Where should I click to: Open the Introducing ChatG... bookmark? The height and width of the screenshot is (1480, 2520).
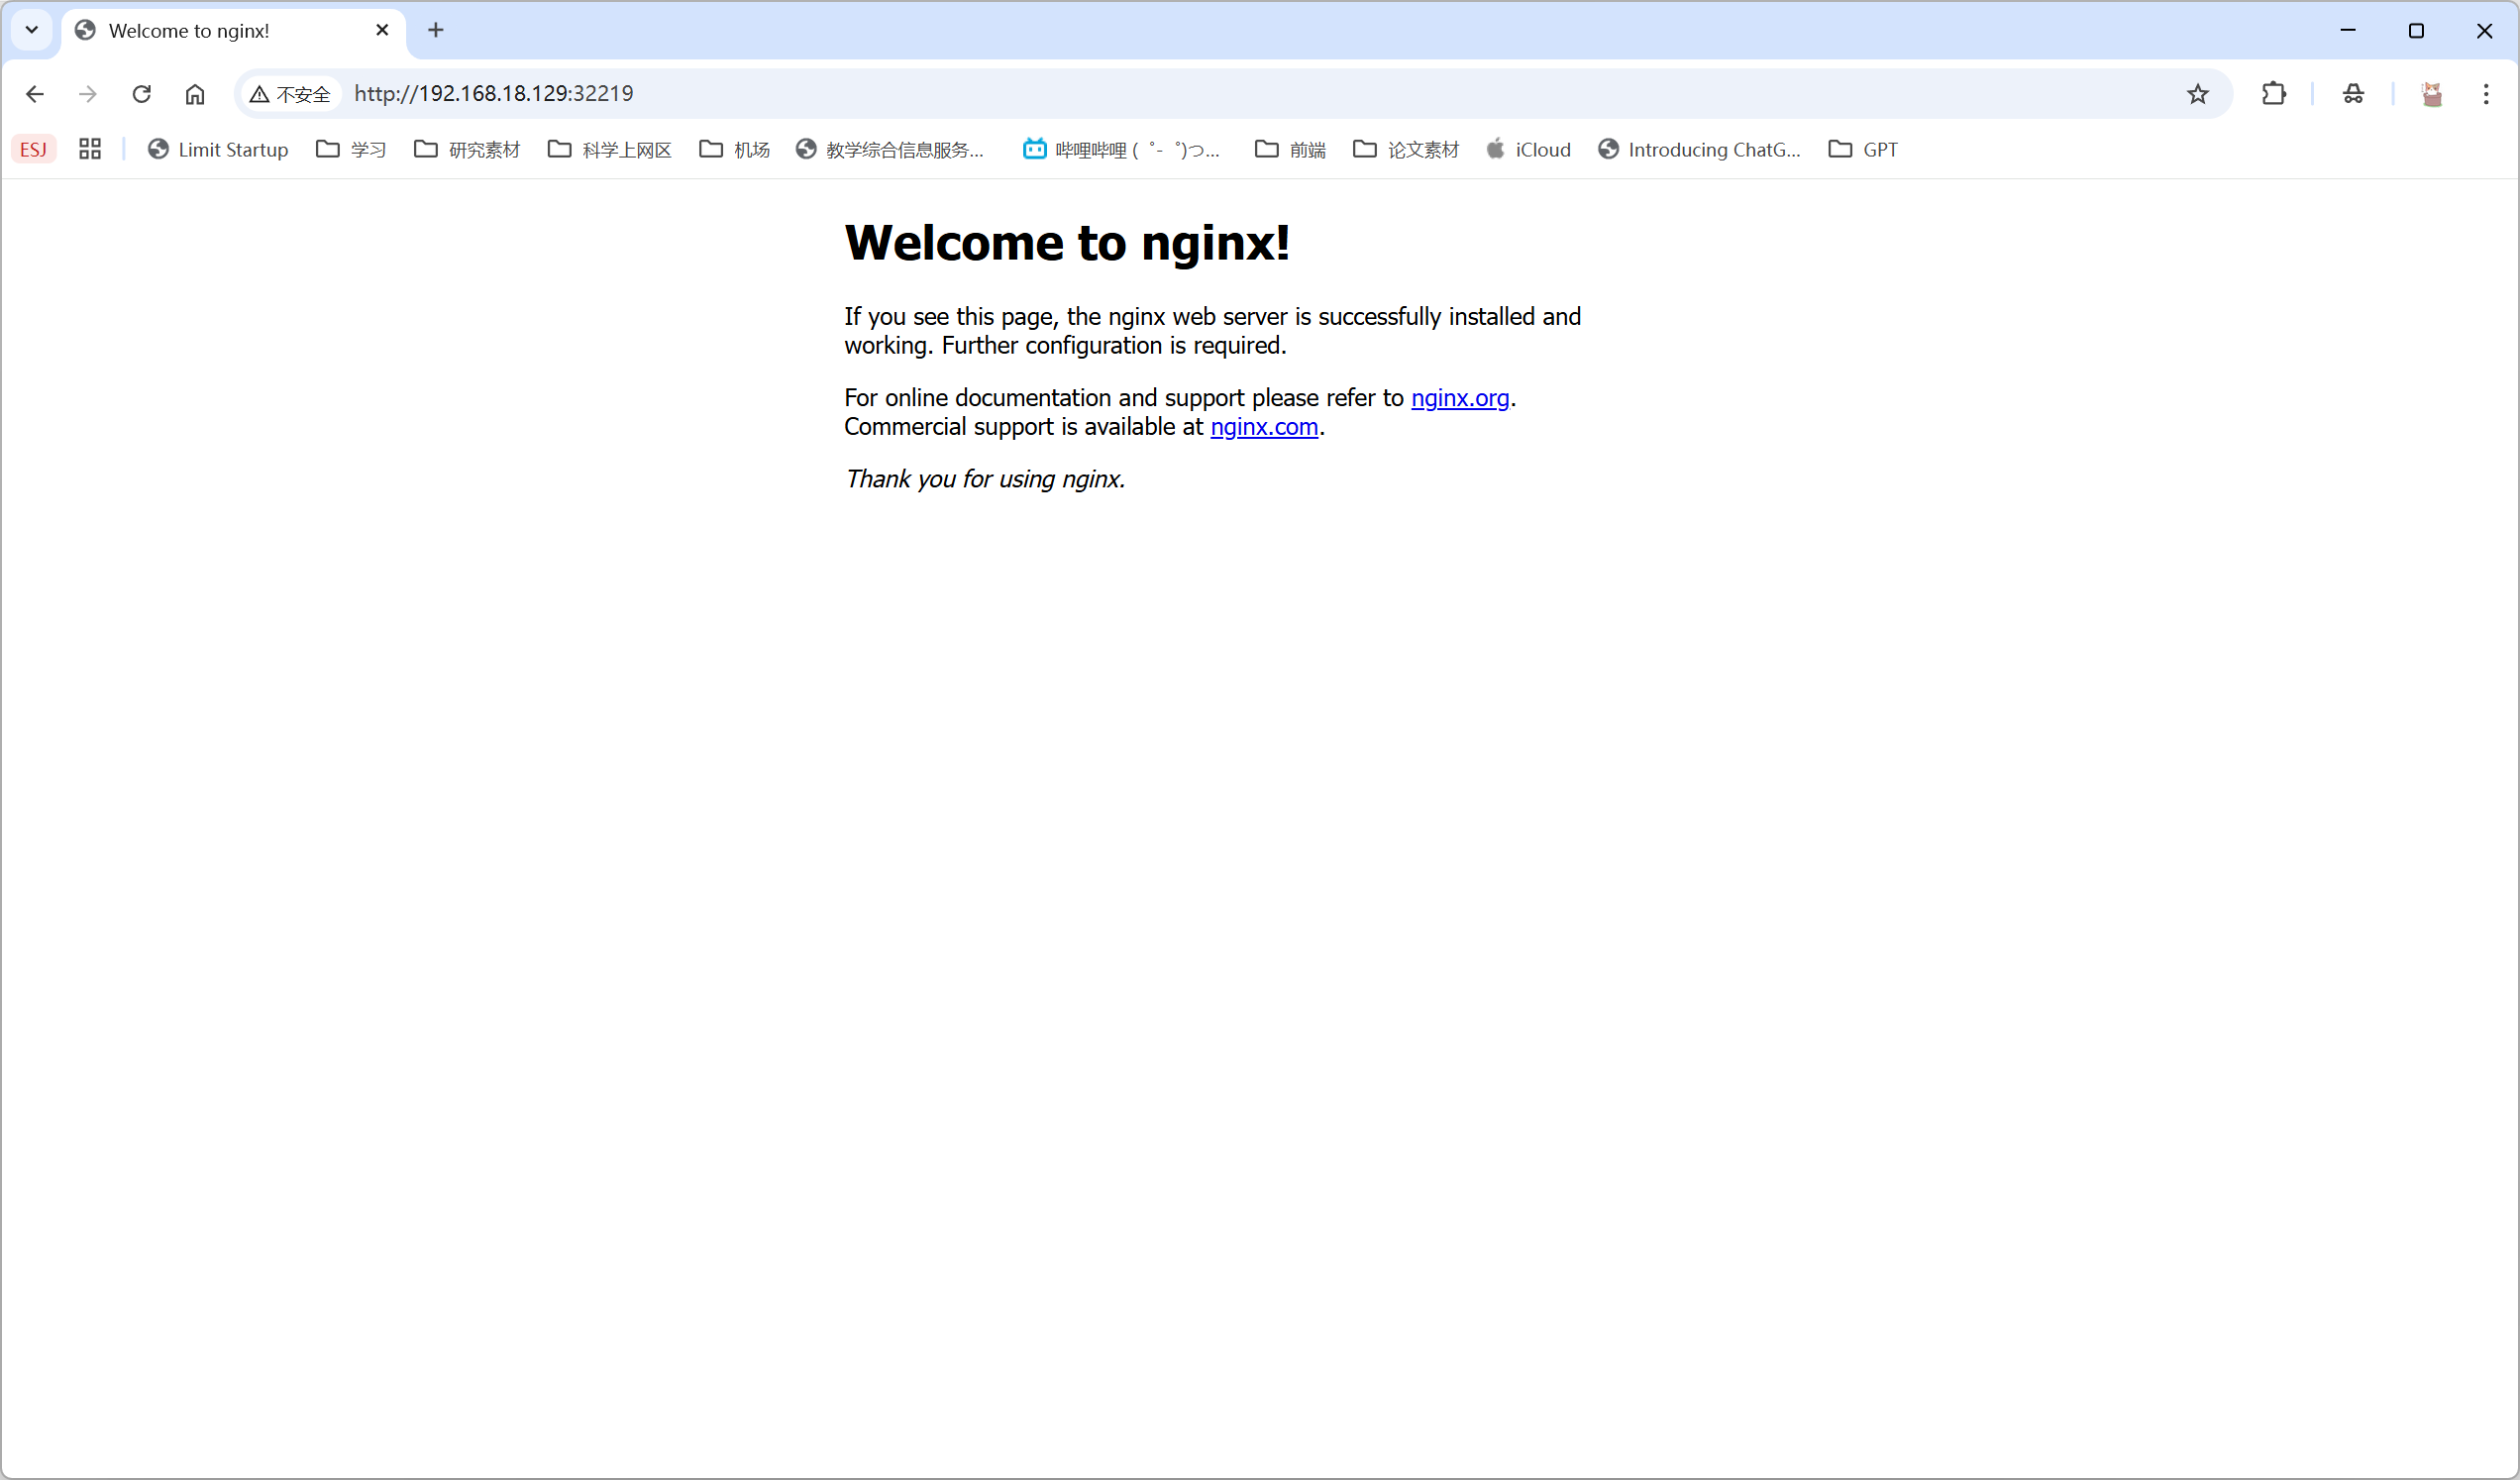pos(1700,149)
